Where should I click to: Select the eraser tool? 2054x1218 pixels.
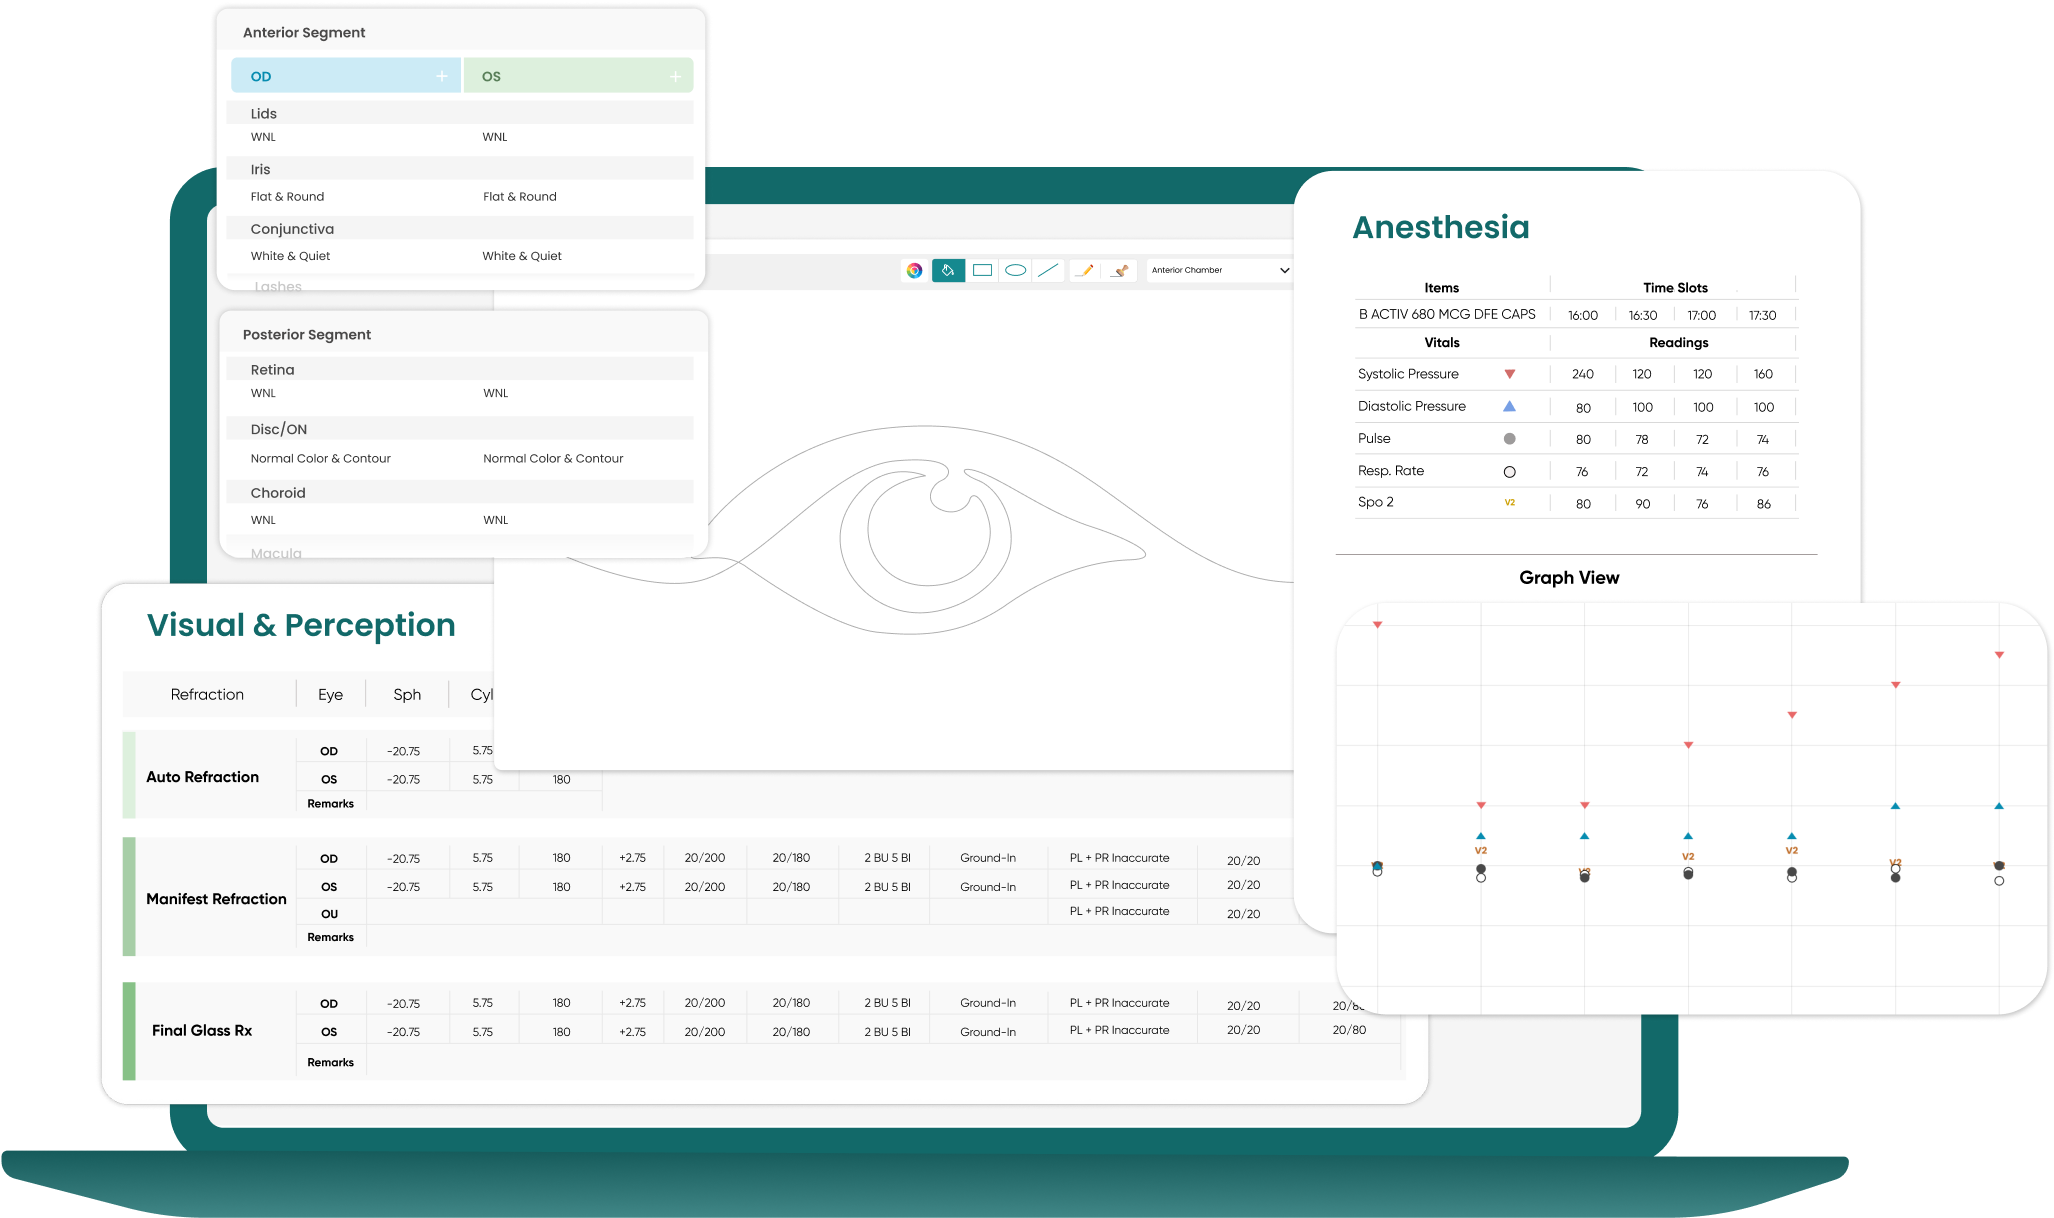click(x=1119, y=270)
